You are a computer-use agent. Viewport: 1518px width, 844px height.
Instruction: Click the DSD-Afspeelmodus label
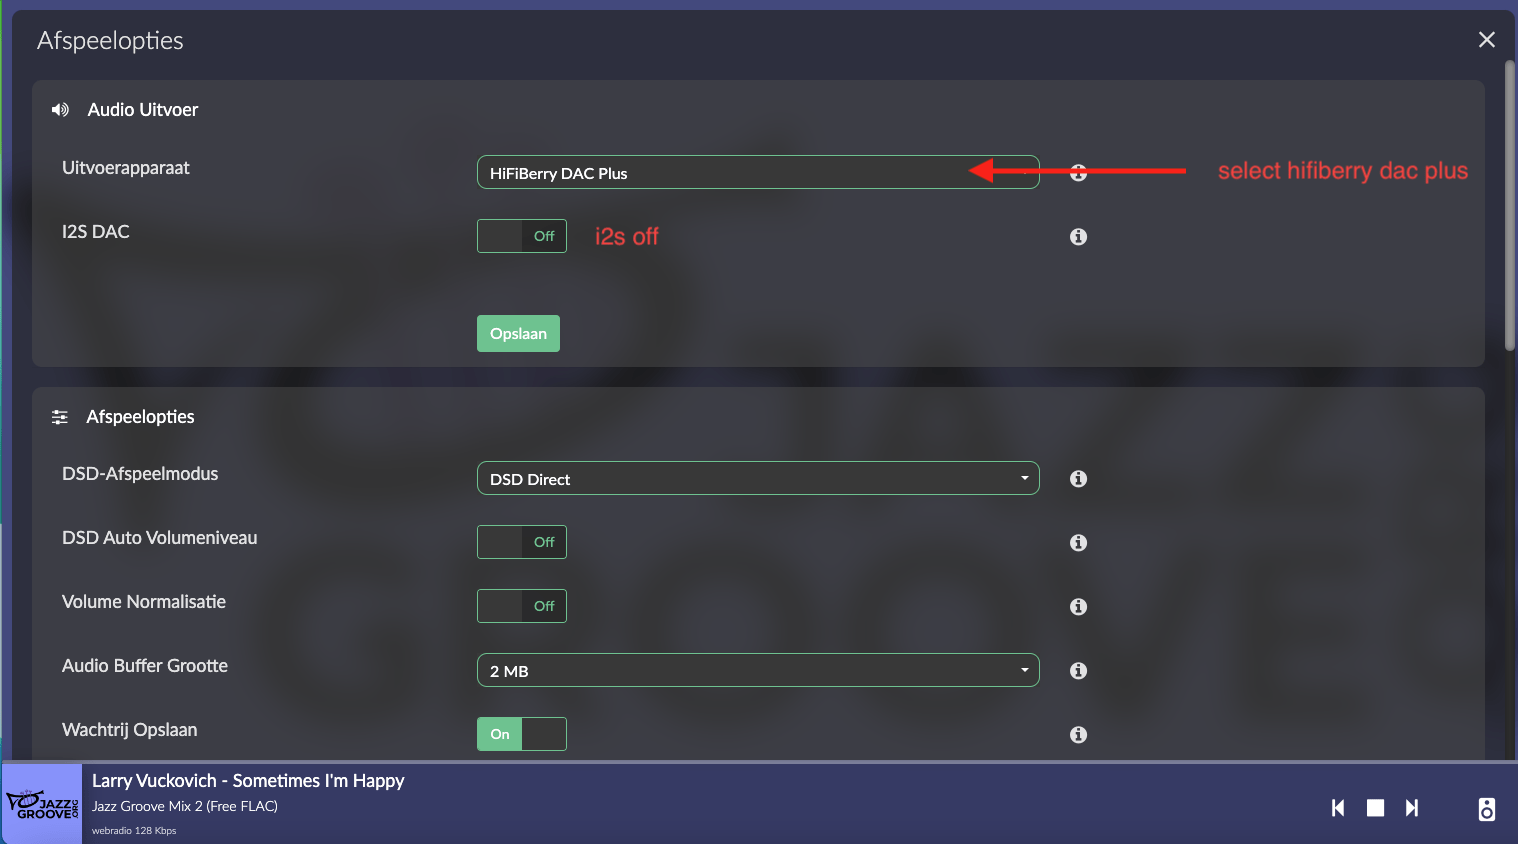click(140, 474)
